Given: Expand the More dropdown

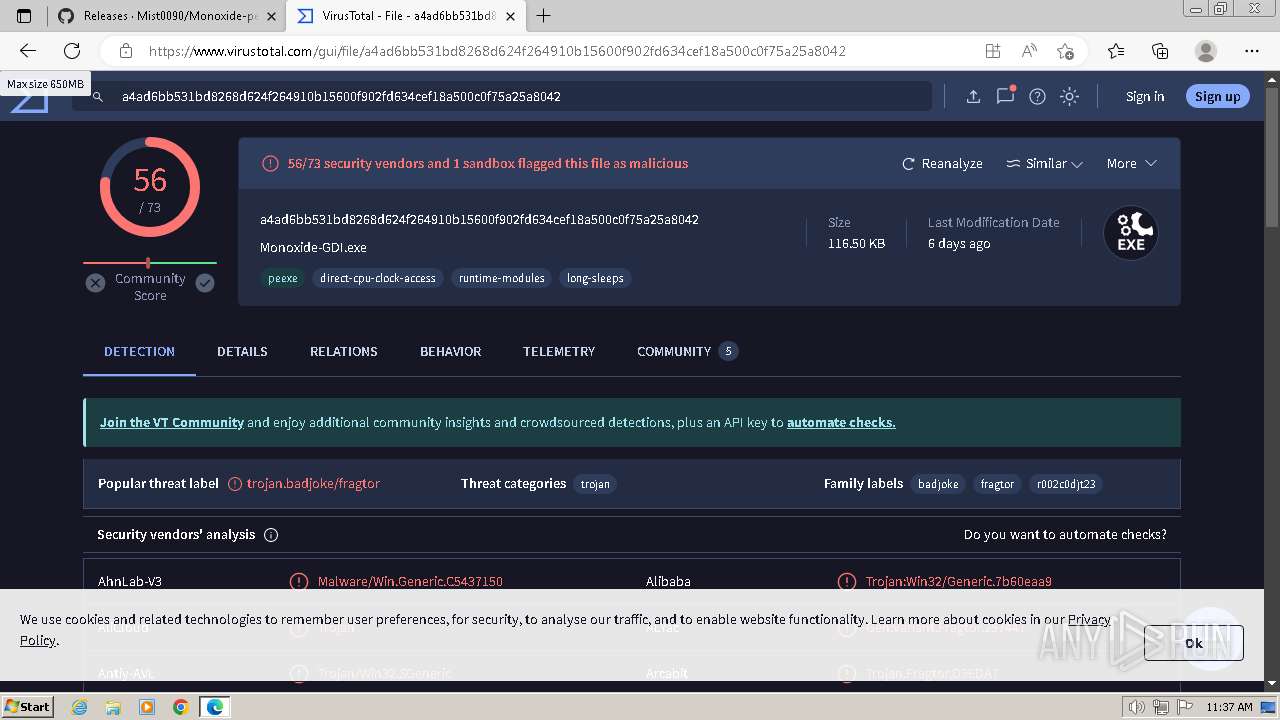Looking at the screenshot, I should 1131,163.
